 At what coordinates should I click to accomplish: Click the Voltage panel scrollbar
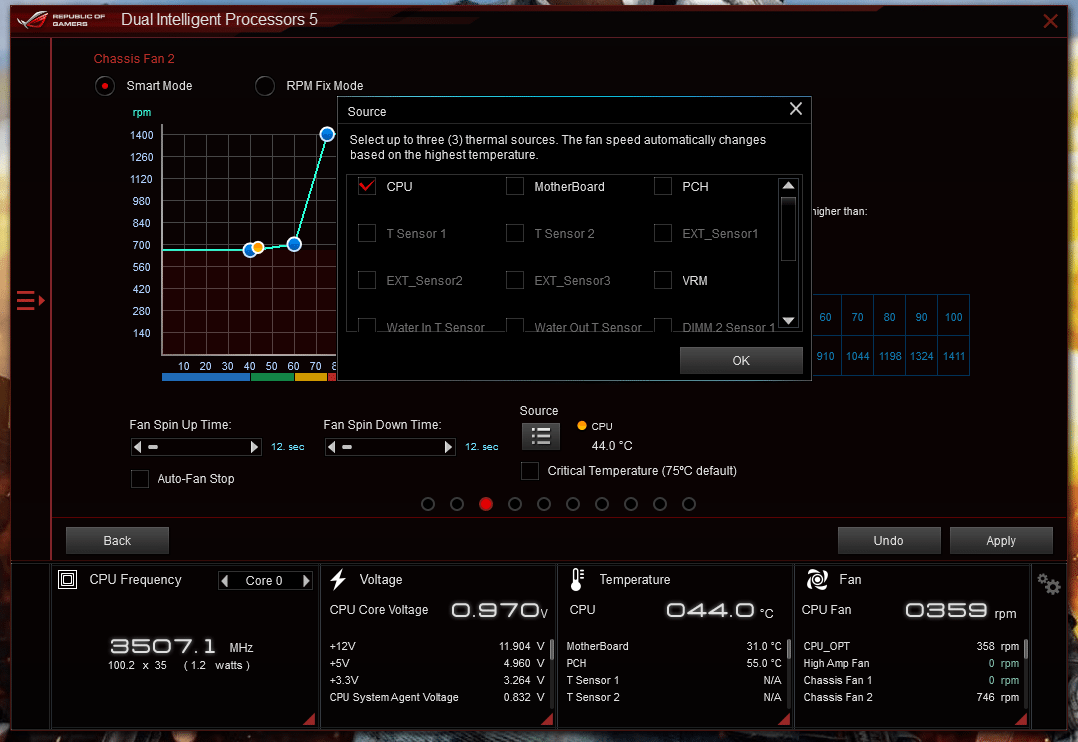pos(551,649)
